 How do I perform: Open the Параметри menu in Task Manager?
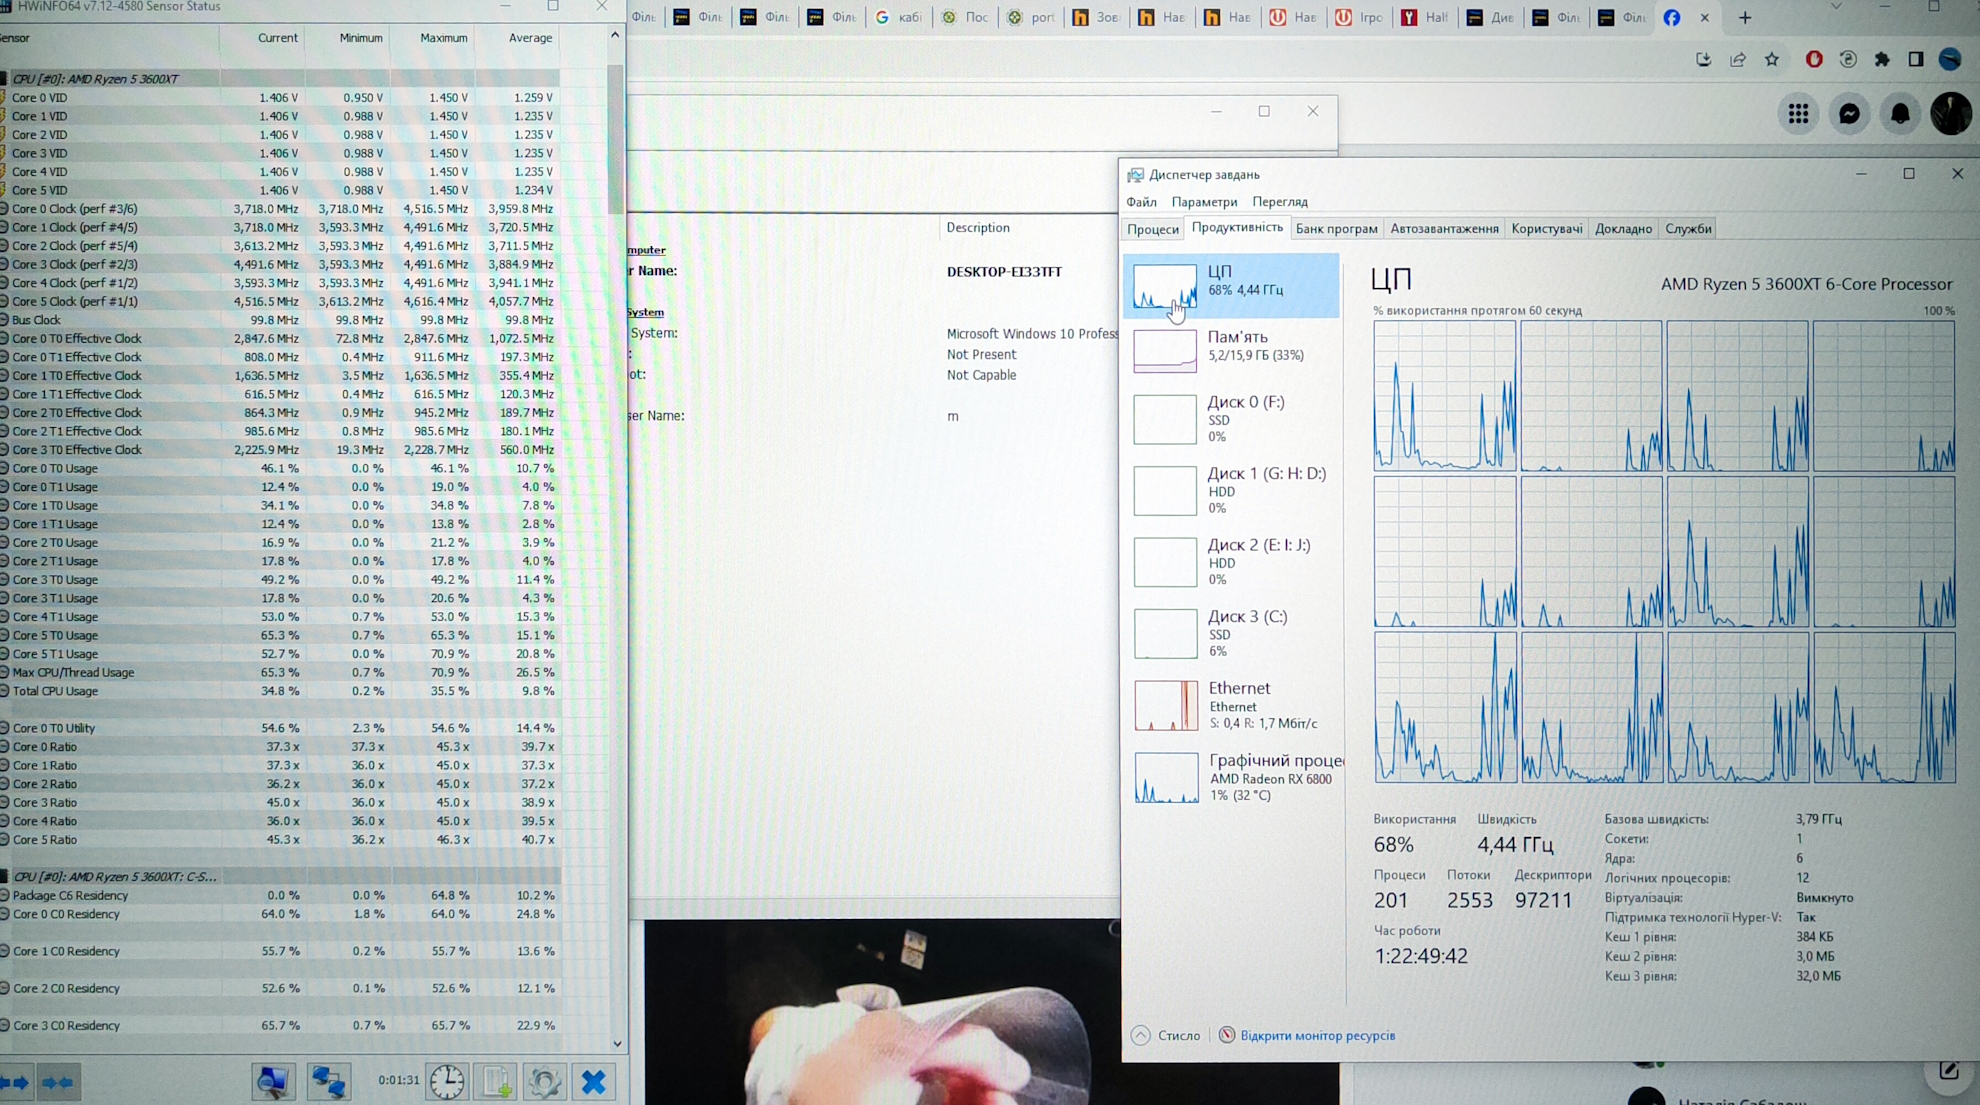pos(1204,202)
